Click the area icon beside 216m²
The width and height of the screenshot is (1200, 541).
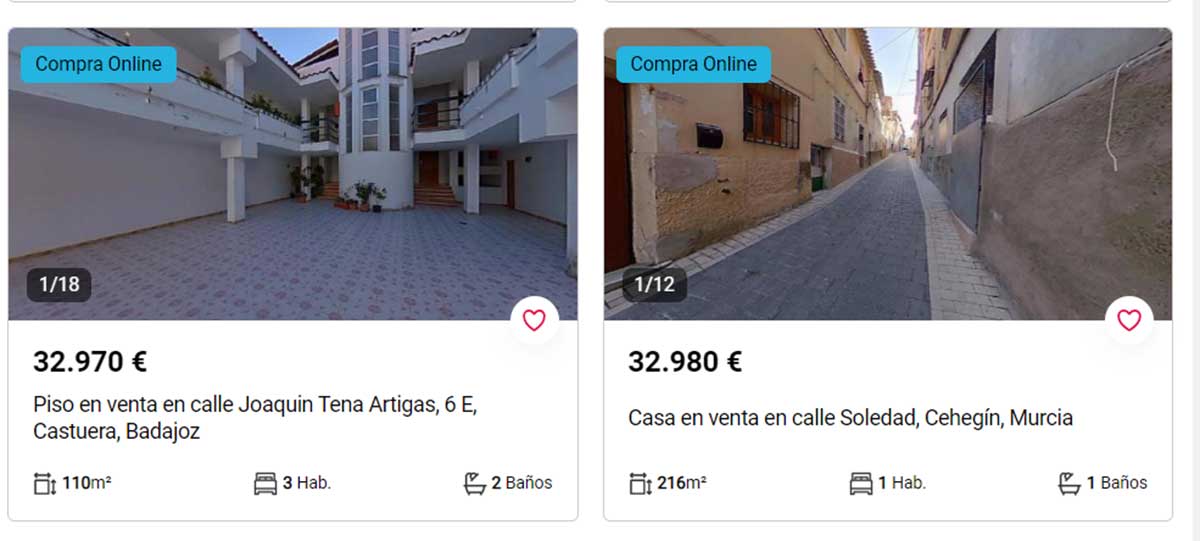coord(640,484)
